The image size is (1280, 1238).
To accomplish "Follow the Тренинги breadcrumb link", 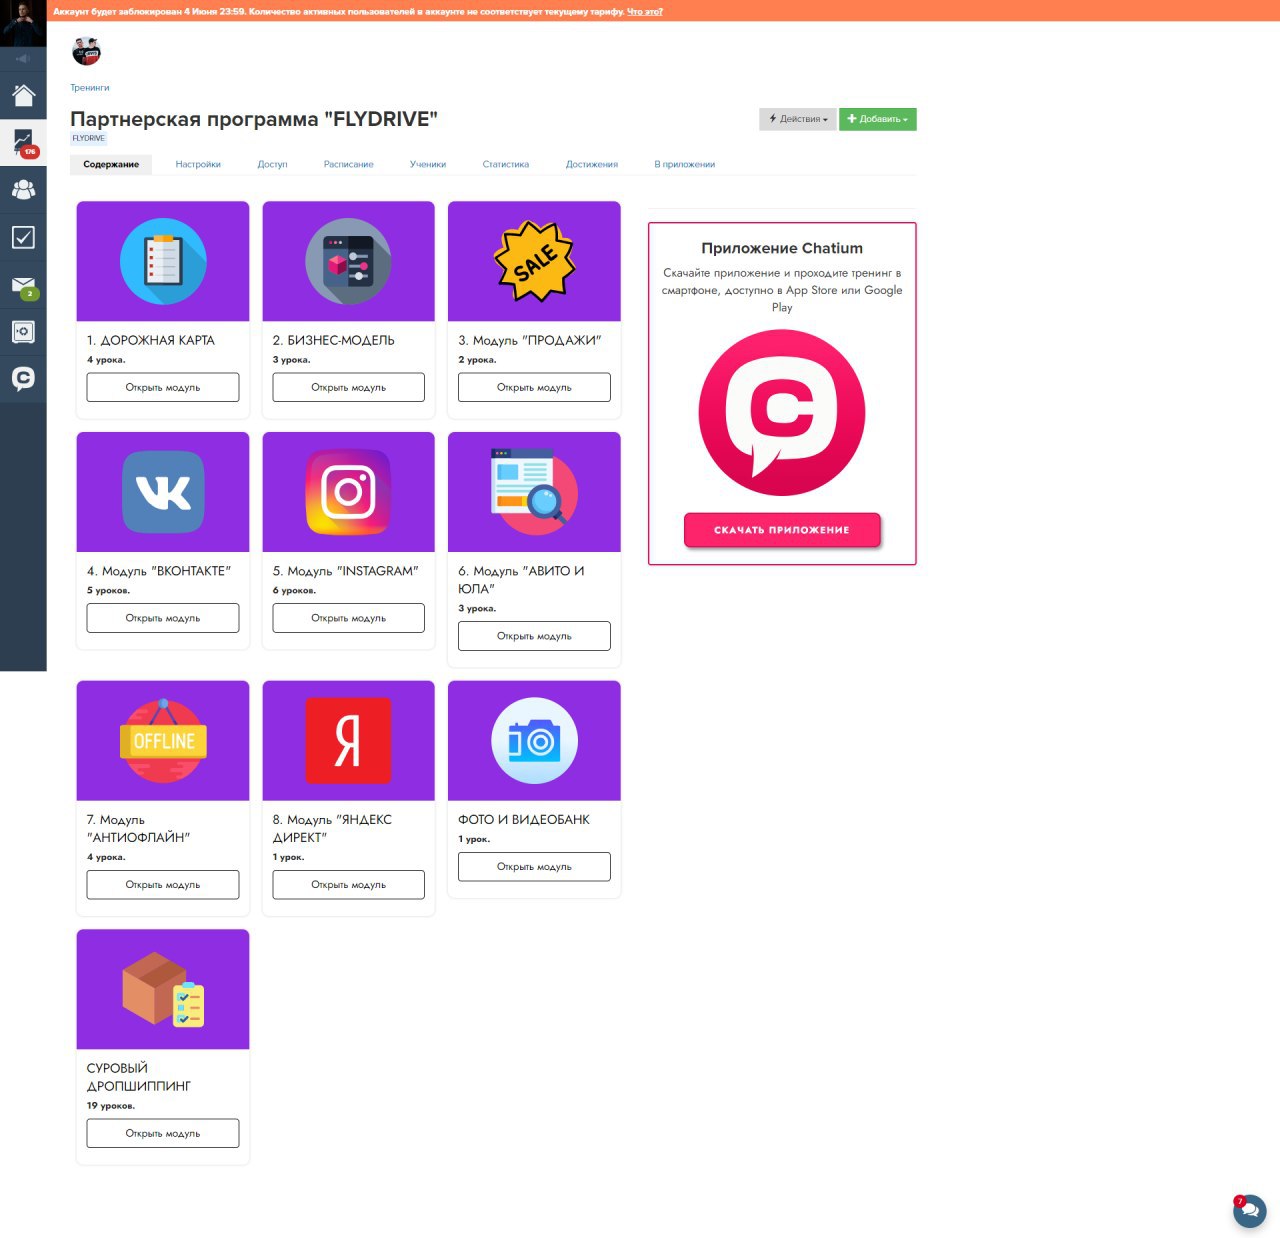I will click(90, 88).
